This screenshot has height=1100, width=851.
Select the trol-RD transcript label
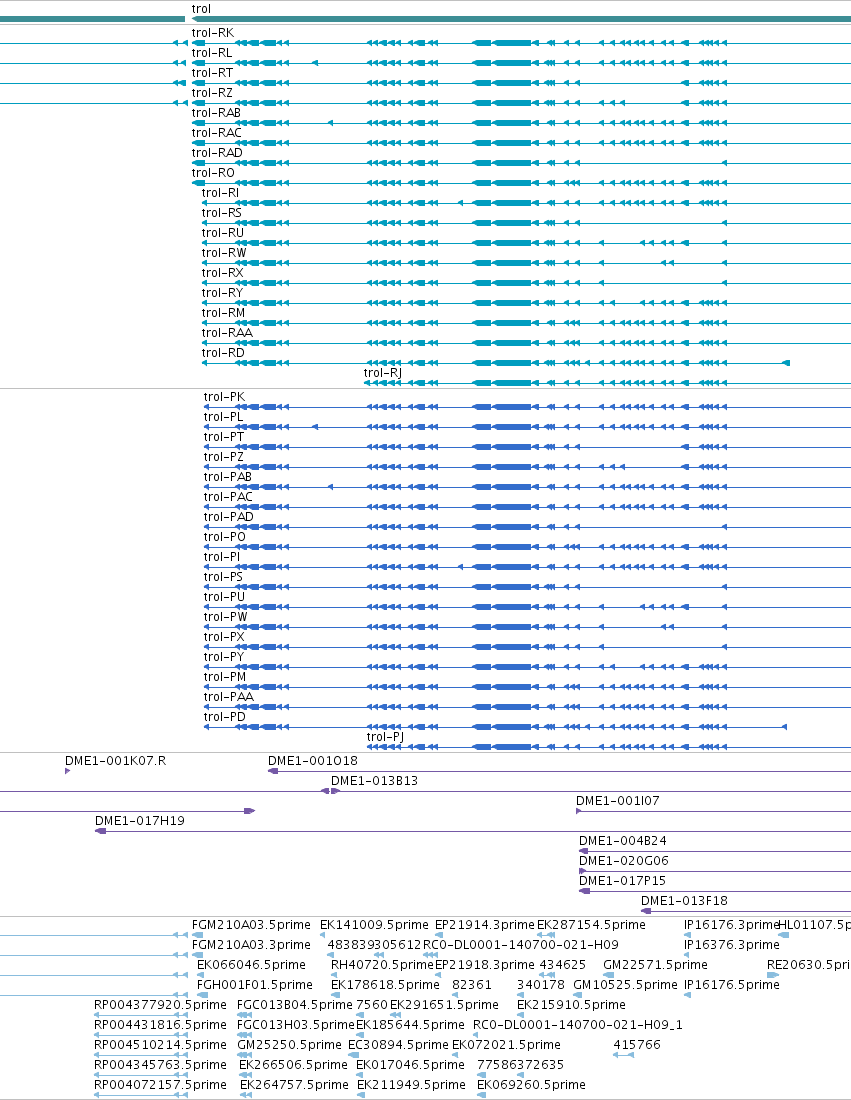[223, 353]
